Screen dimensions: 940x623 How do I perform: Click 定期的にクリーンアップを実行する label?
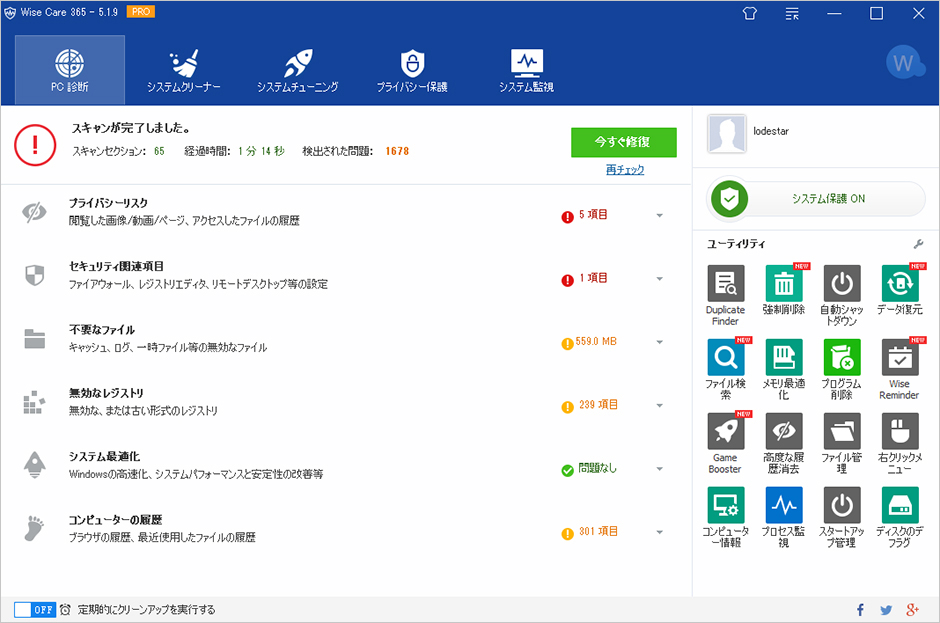146,610
